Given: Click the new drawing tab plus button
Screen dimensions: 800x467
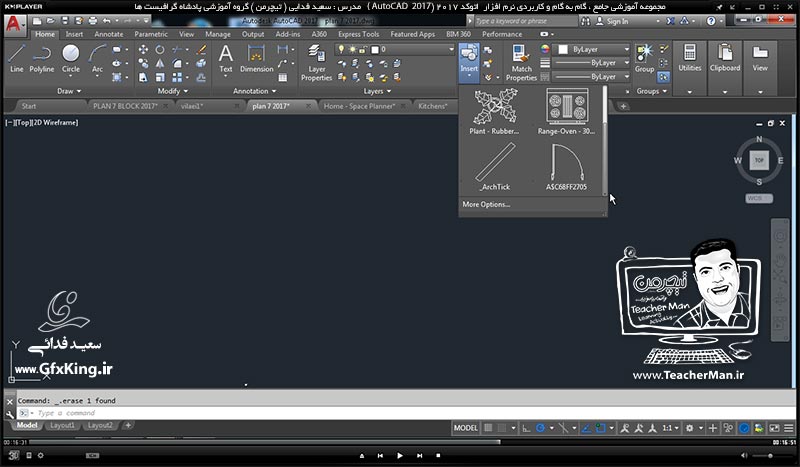Looking at the screenshot, I should [623, 106].
